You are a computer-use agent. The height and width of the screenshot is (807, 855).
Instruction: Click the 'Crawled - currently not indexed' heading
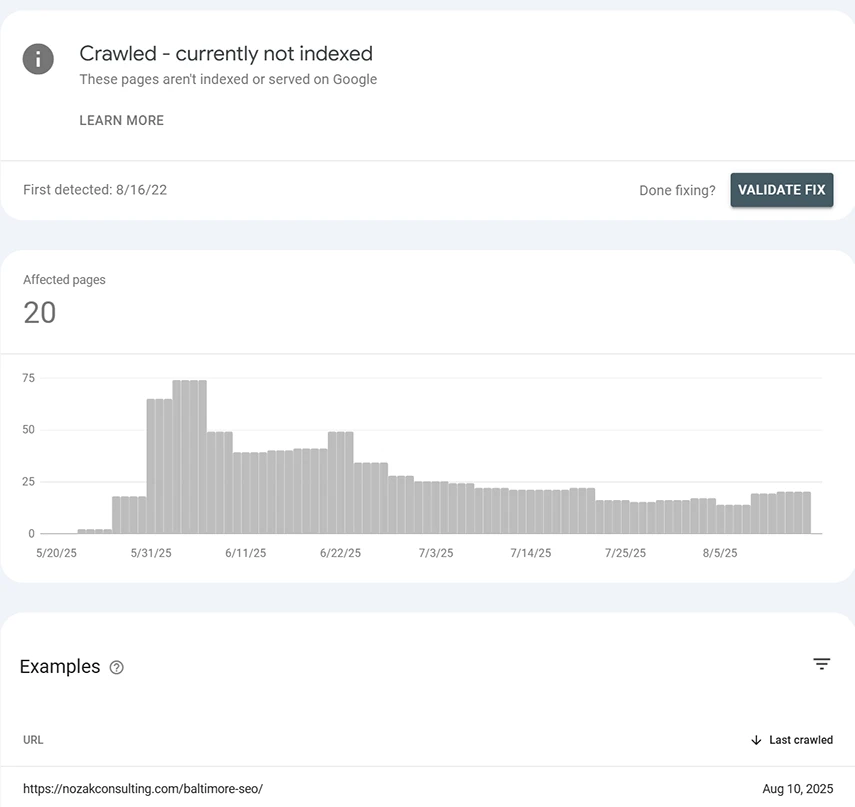[226, 54]
